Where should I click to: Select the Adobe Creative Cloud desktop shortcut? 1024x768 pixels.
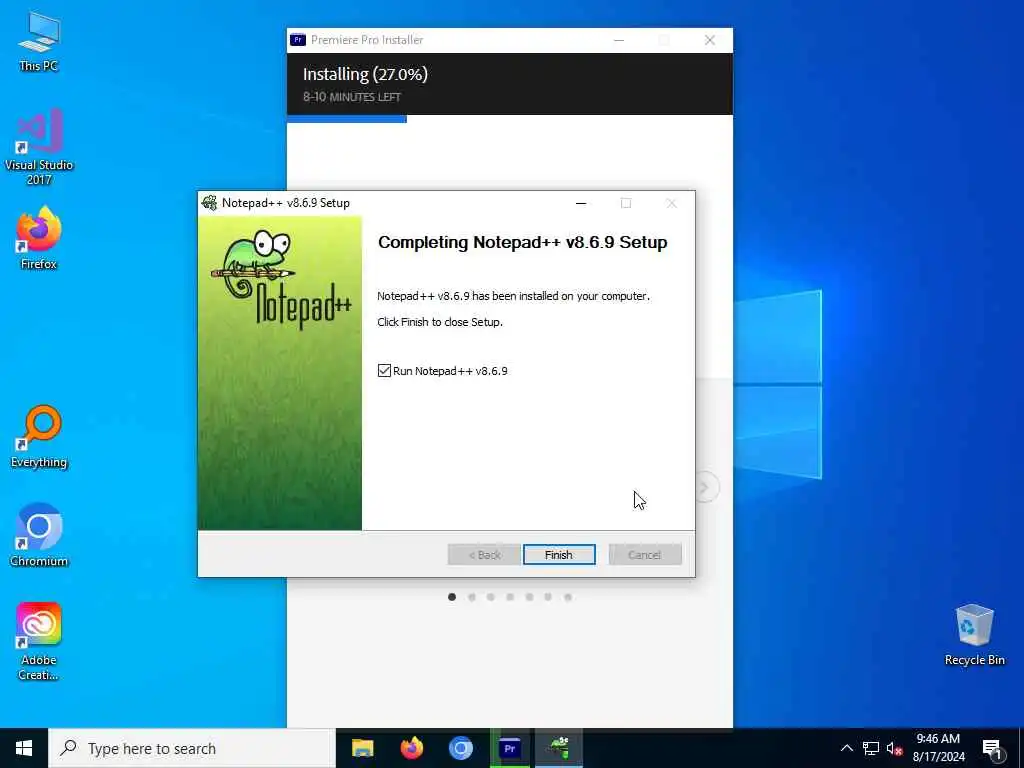39,642
